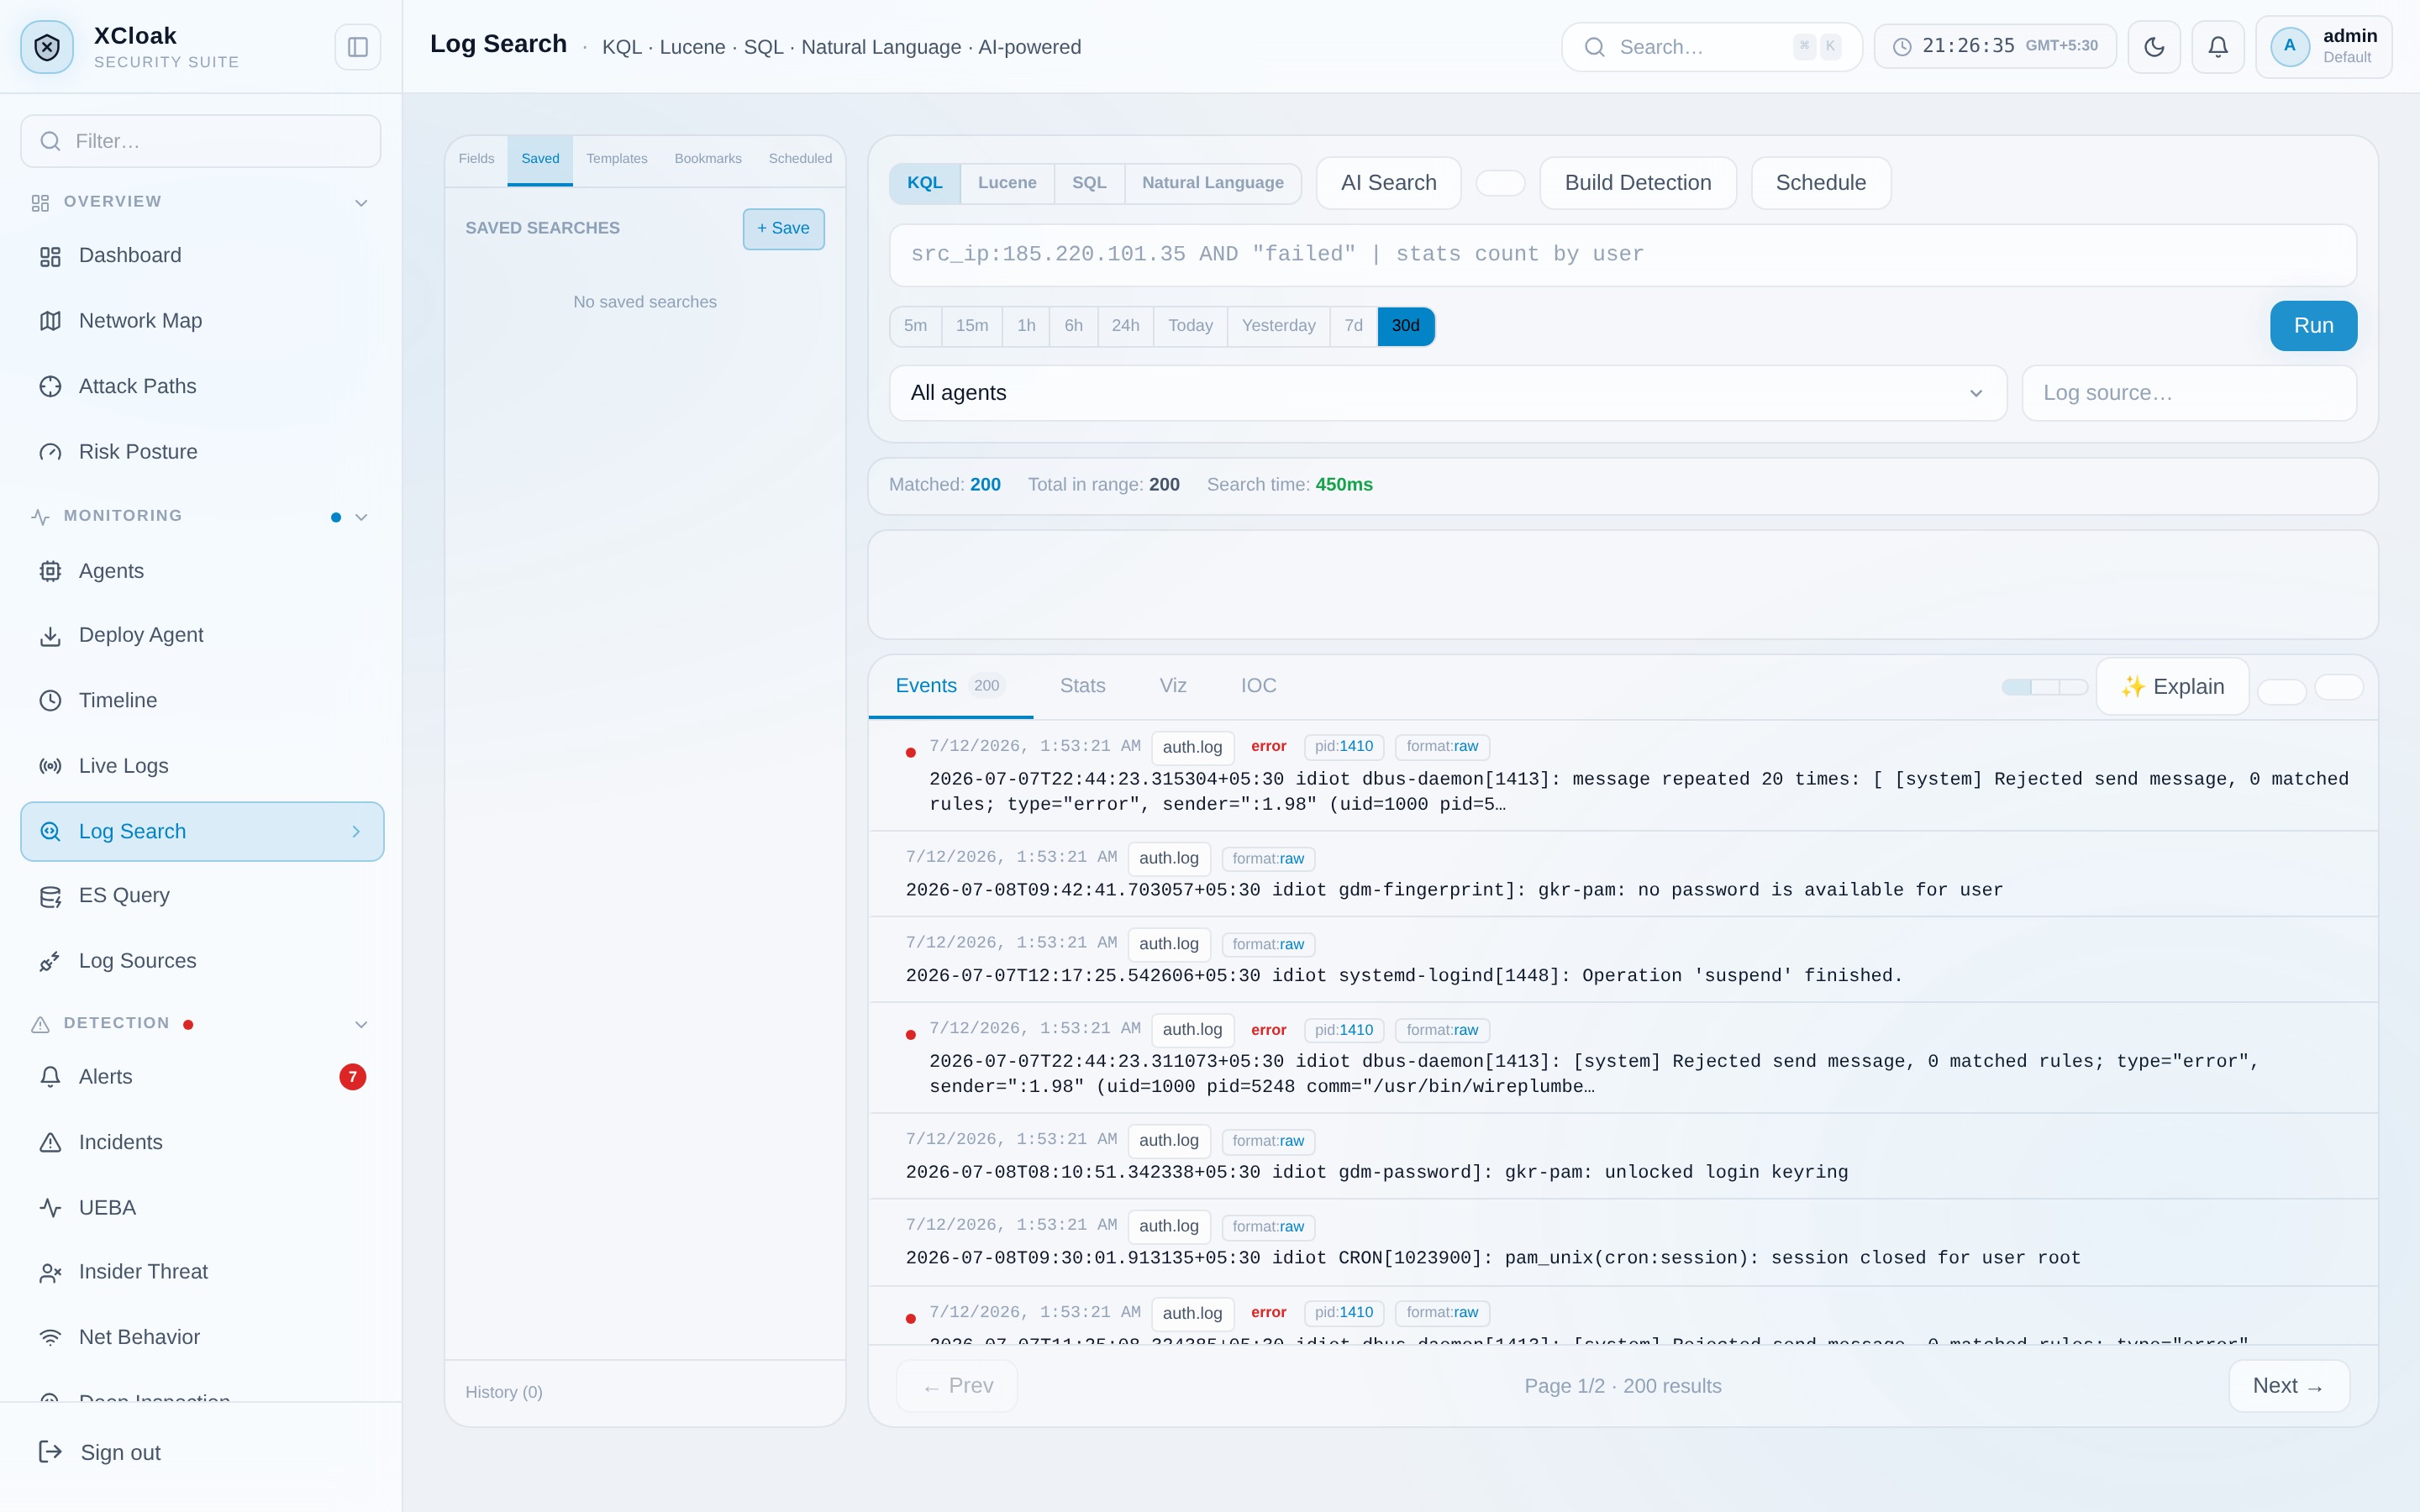2420x1512 pixels.
Task: Open Log Sources page
Action: [x=201, y=961]
